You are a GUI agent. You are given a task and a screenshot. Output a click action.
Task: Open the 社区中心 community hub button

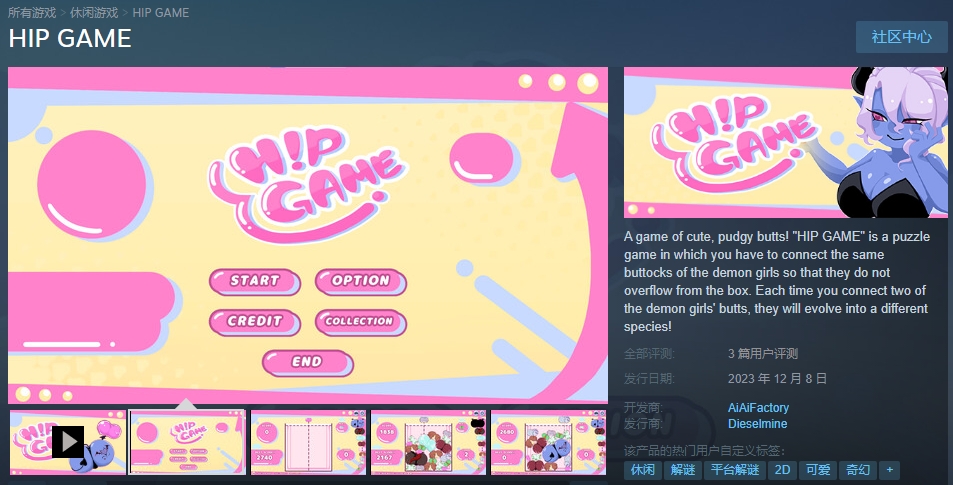[x=901, y=37]
